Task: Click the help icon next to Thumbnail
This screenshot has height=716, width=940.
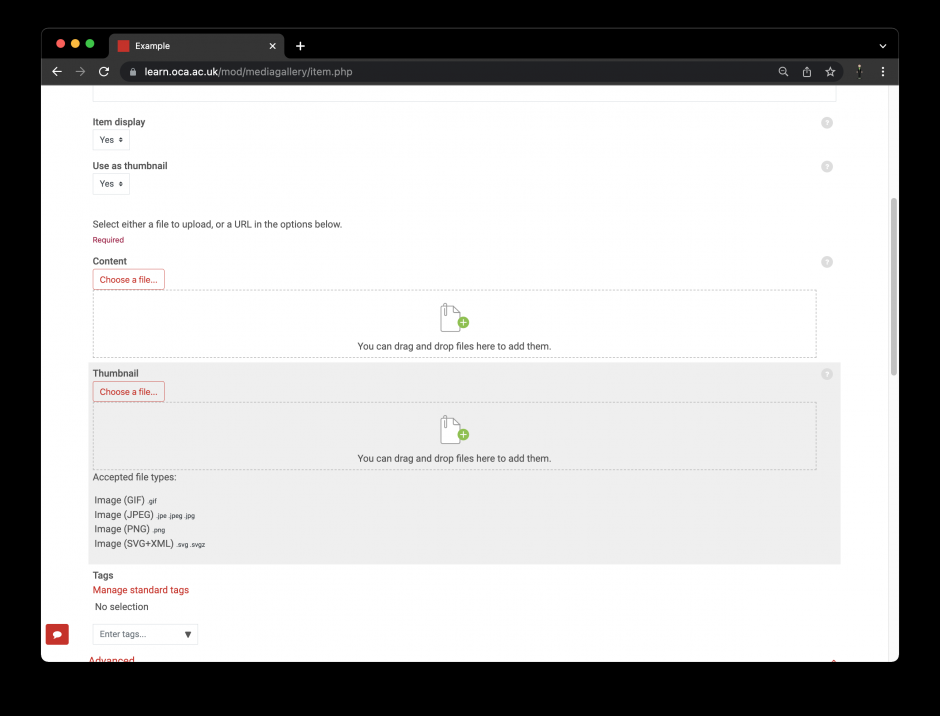Action: point(827,374)
